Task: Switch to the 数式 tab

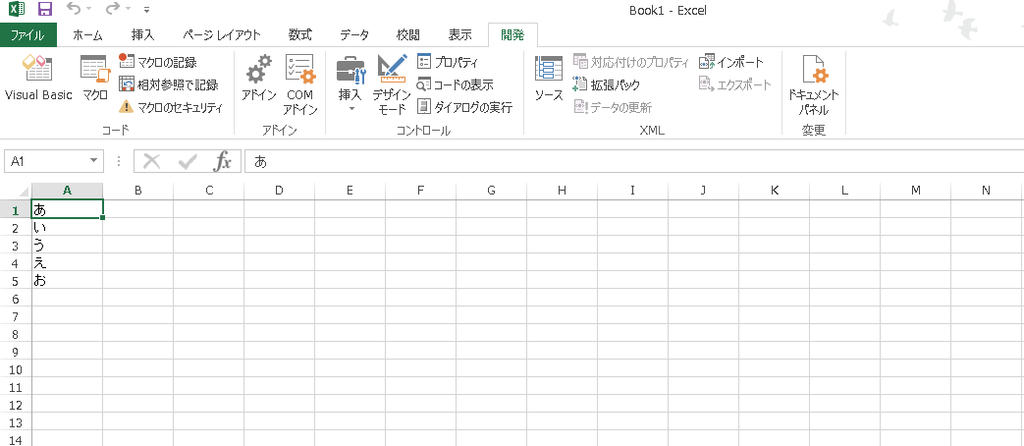Action: (x=300, y=35)
